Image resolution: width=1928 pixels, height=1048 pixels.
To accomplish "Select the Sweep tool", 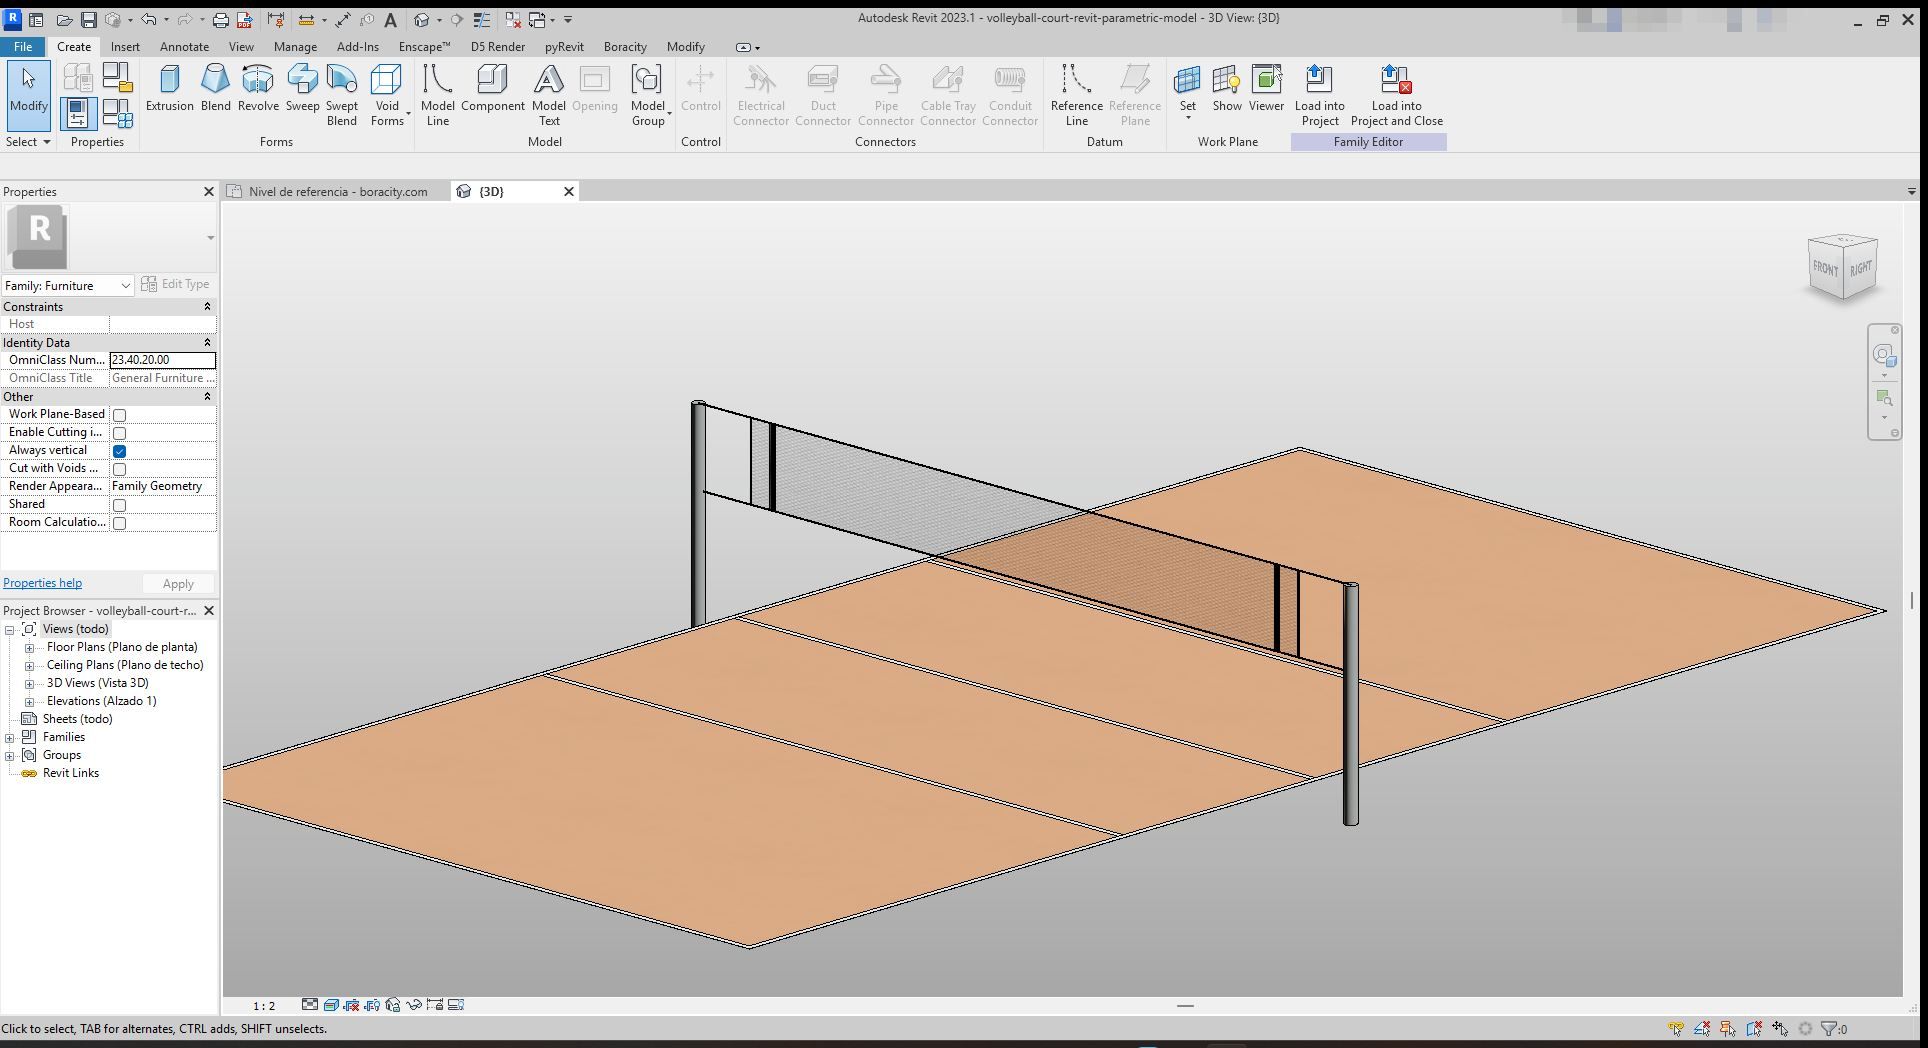I will coord(302,90).
